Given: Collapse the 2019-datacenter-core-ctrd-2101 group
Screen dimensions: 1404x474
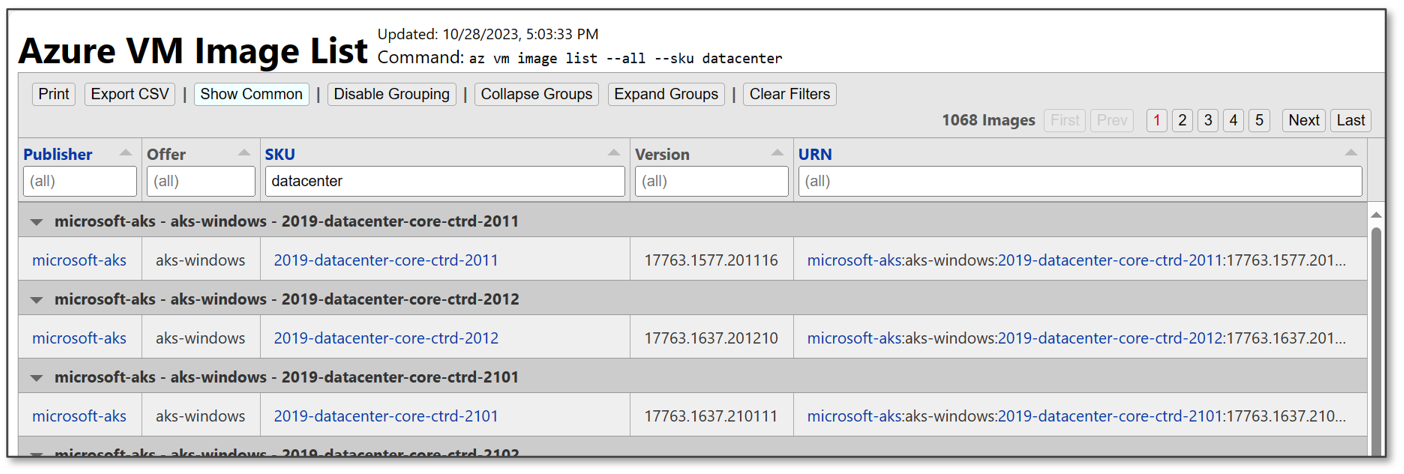Looking at the screenshot, I should pyautogui.click(x=37, y=377).
